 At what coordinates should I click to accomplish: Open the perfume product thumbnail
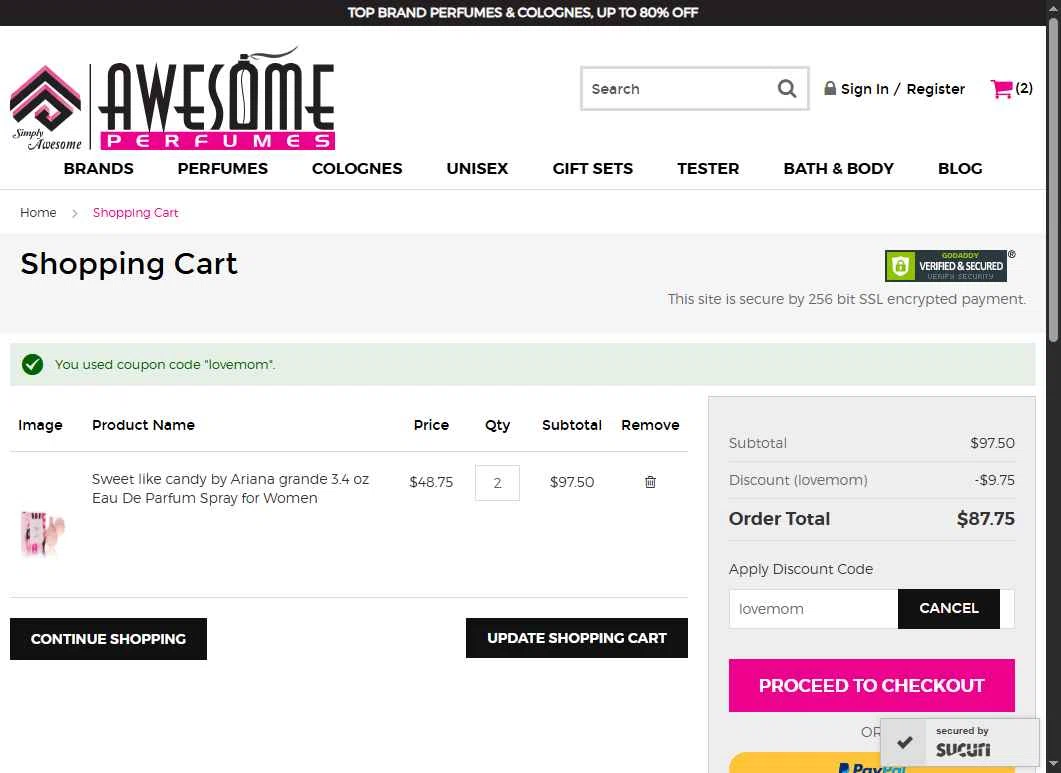(43, 533)
